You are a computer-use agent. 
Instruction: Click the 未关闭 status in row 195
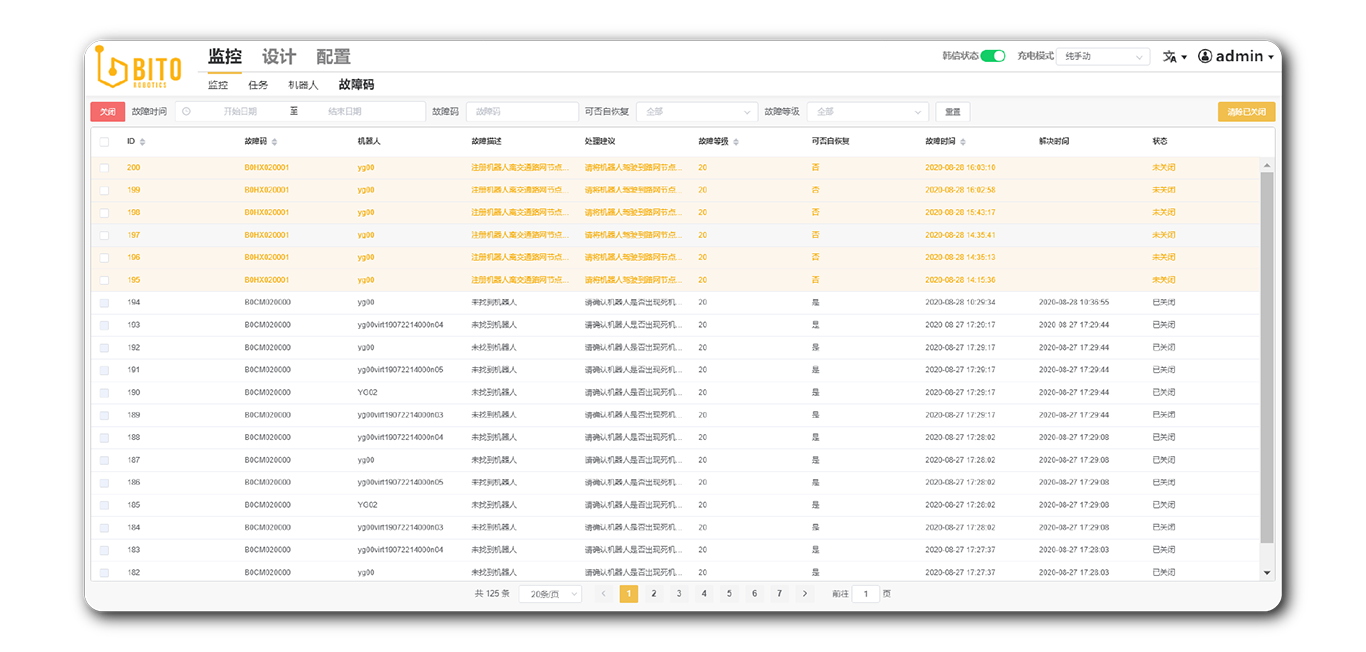[1164, 280]
